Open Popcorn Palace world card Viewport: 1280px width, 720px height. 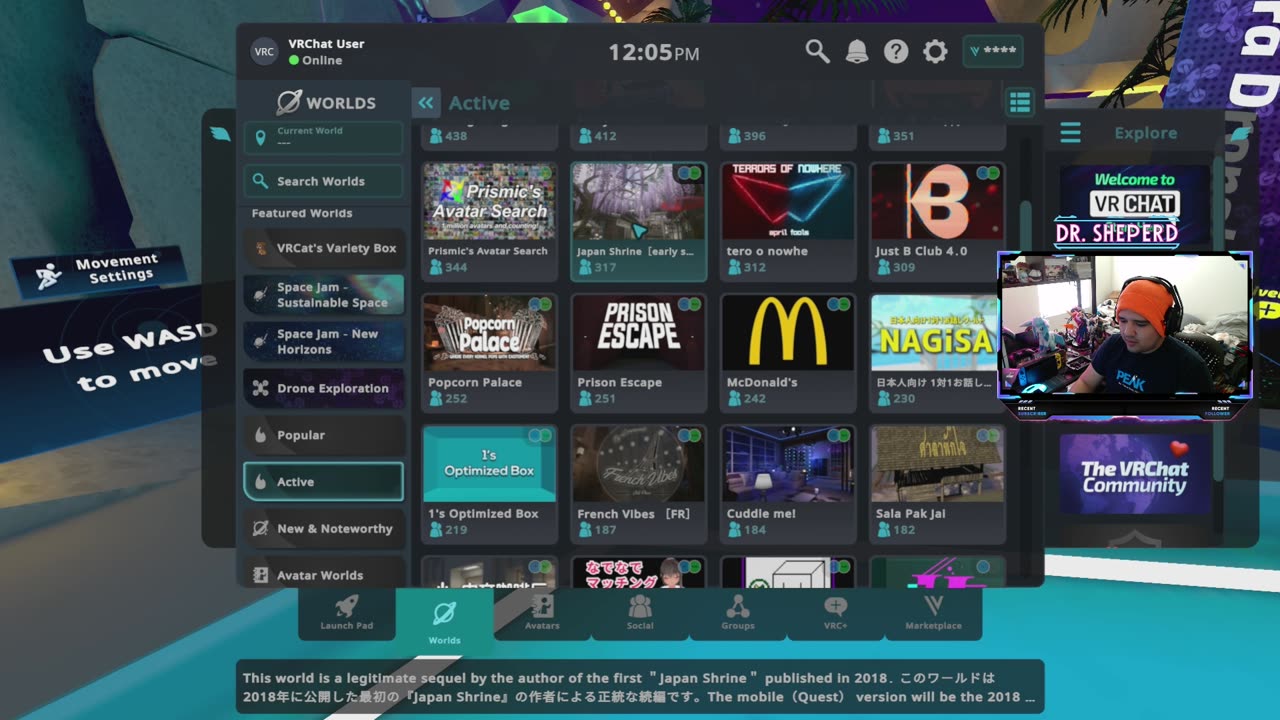(x=489, y=352)
